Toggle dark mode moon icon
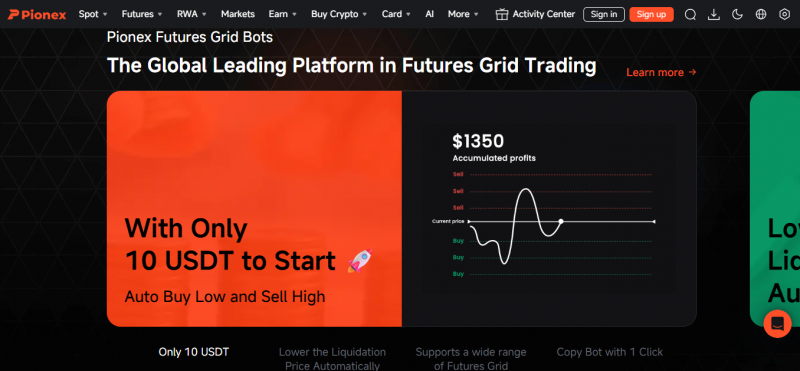 click(x=737, y=14)
